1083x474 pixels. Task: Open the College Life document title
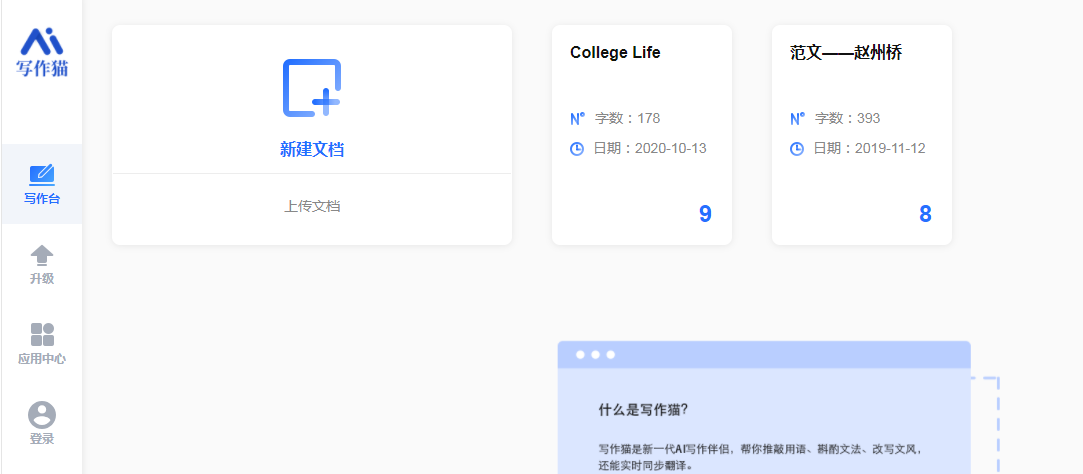pos(615,53)
